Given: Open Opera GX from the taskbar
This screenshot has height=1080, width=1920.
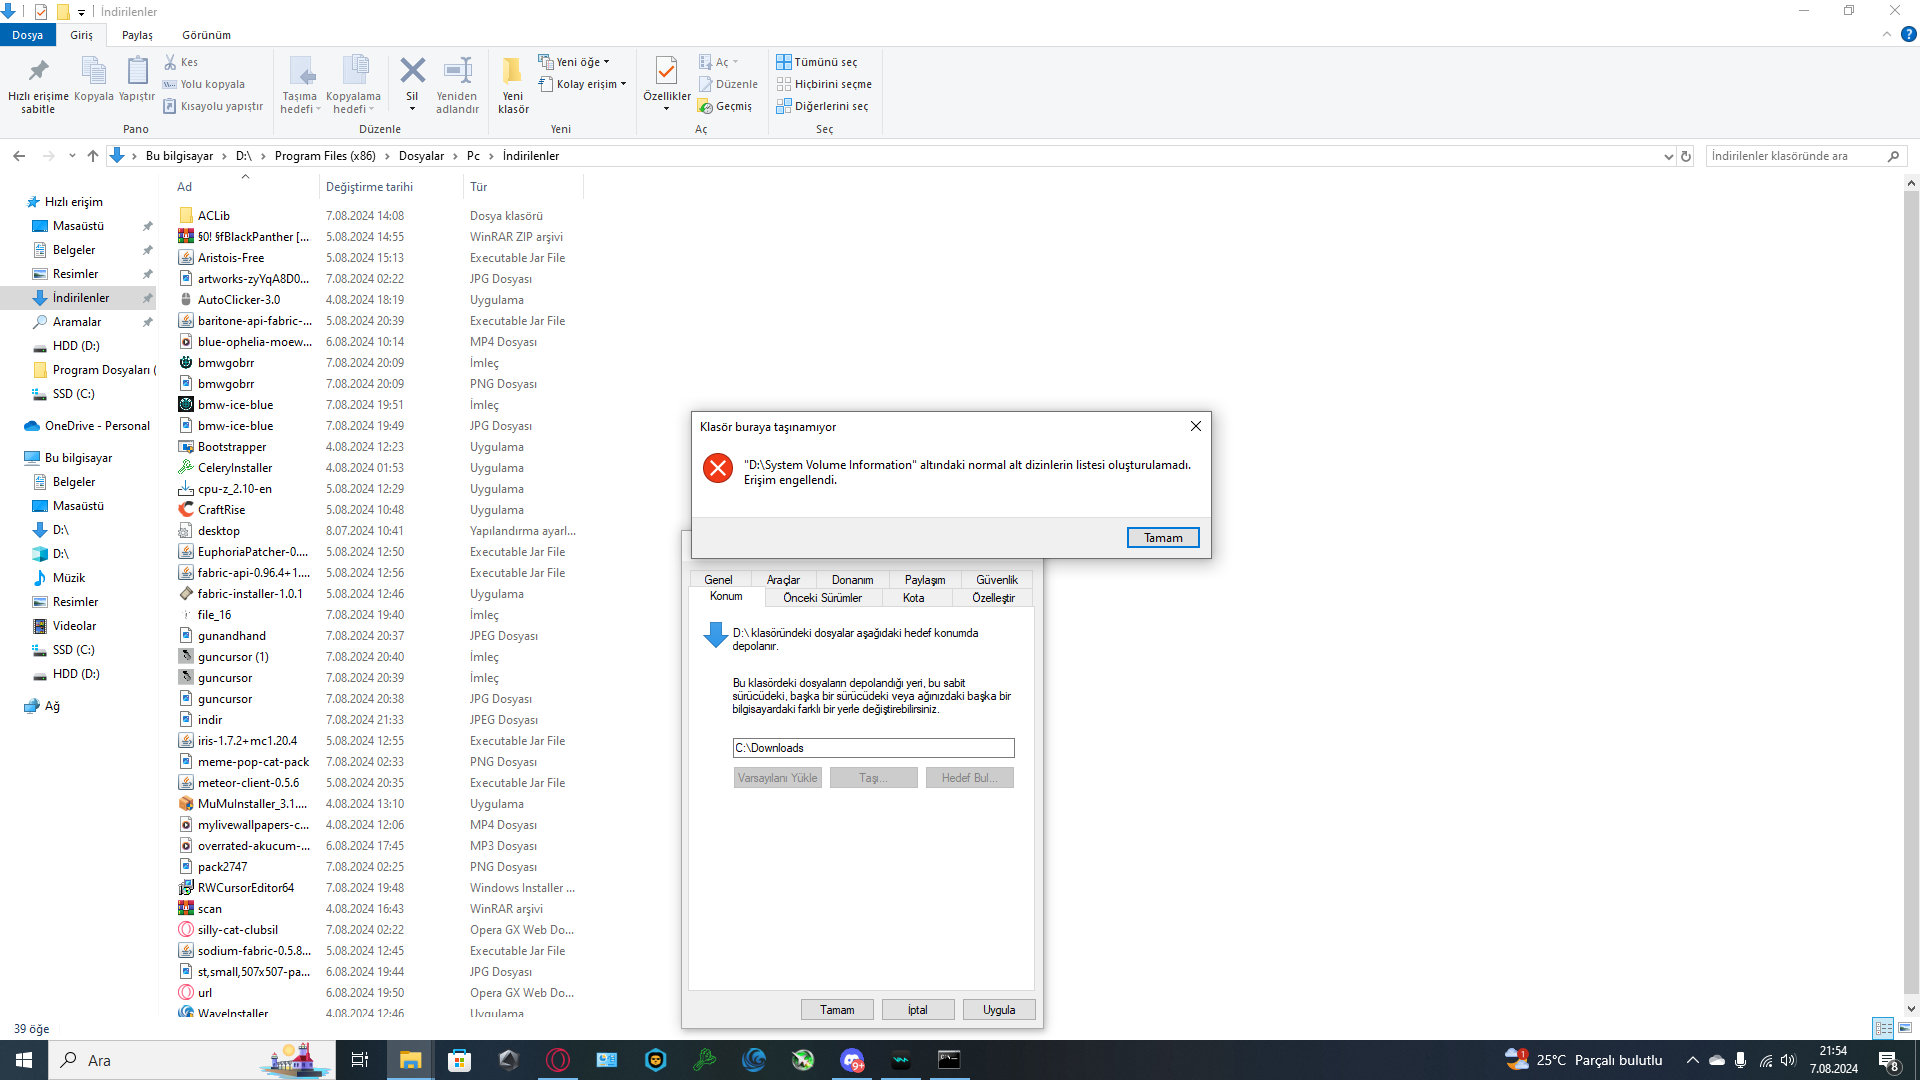Looking at the screenshot, I should (x=558, y=1060).
